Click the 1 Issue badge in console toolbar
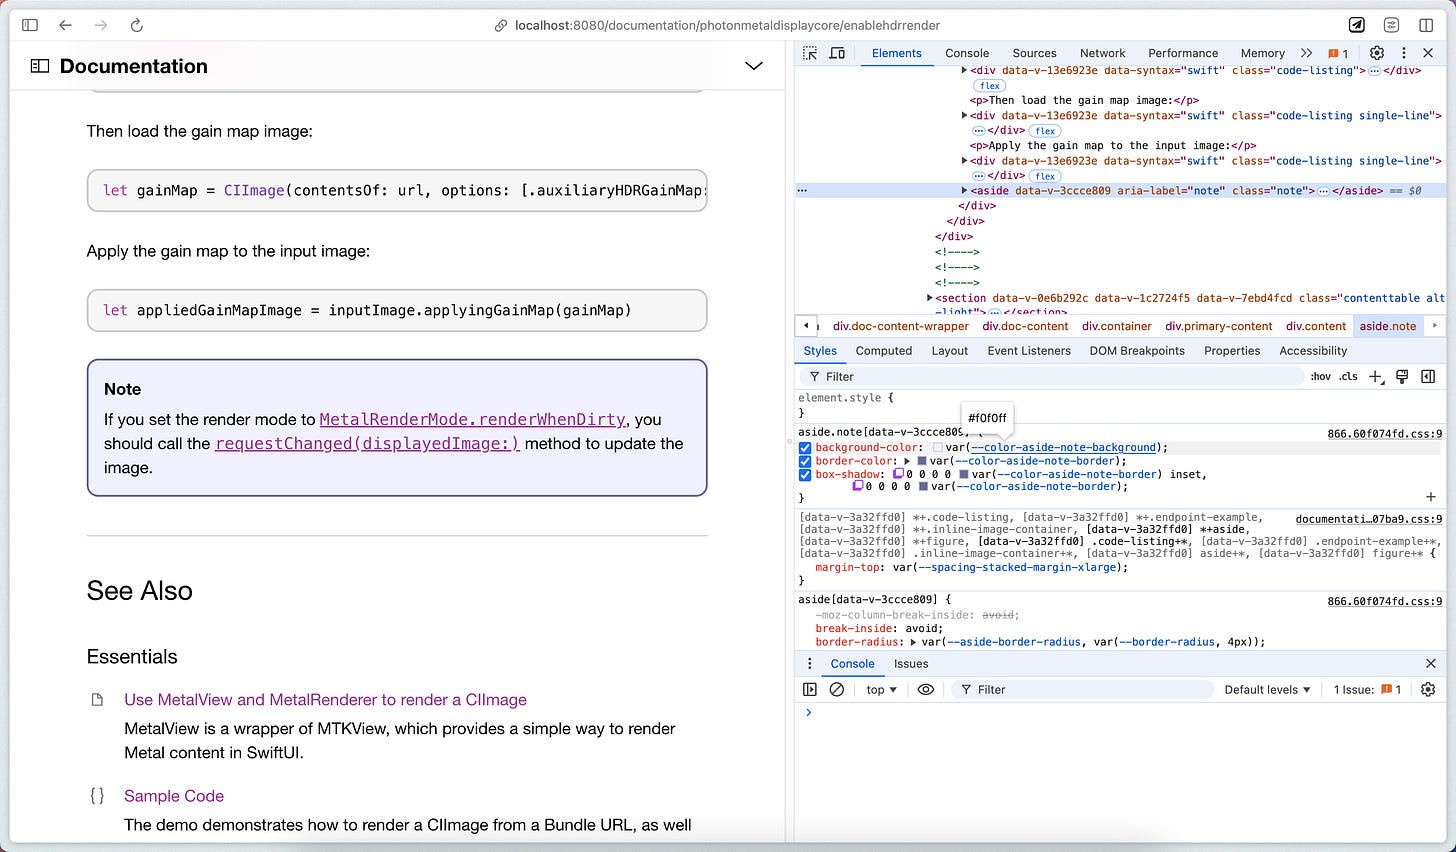 [1367, 690]
